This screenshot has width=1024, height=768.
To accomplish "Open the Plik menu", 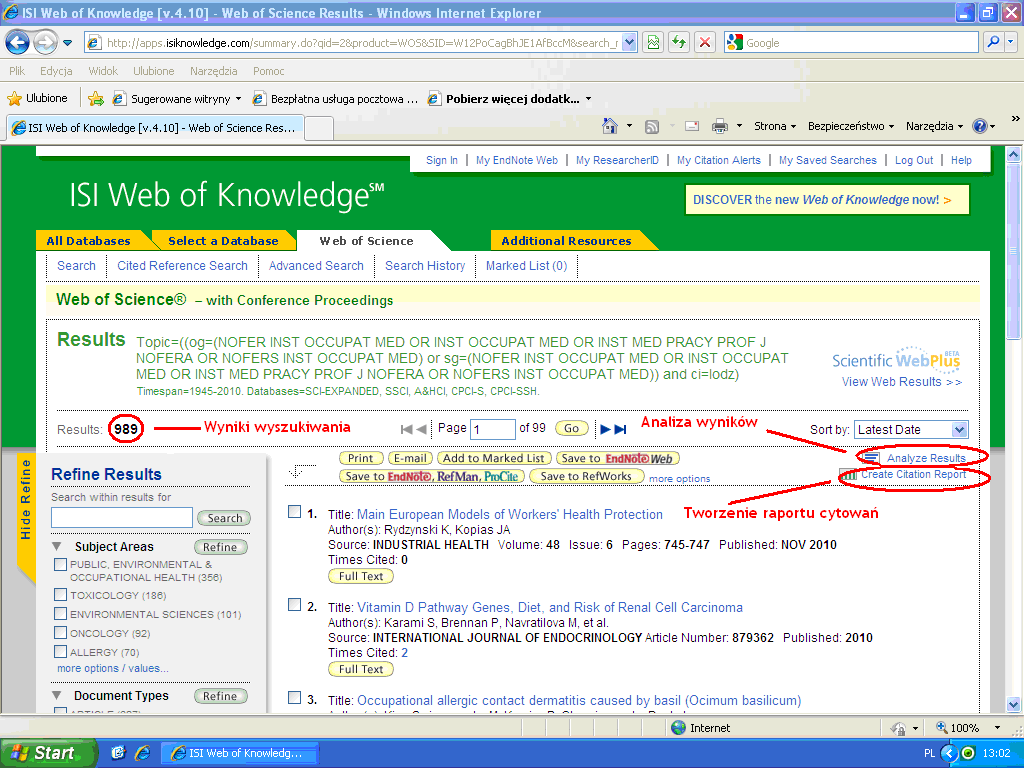I will pyautogui.click(x=17, y=71).
